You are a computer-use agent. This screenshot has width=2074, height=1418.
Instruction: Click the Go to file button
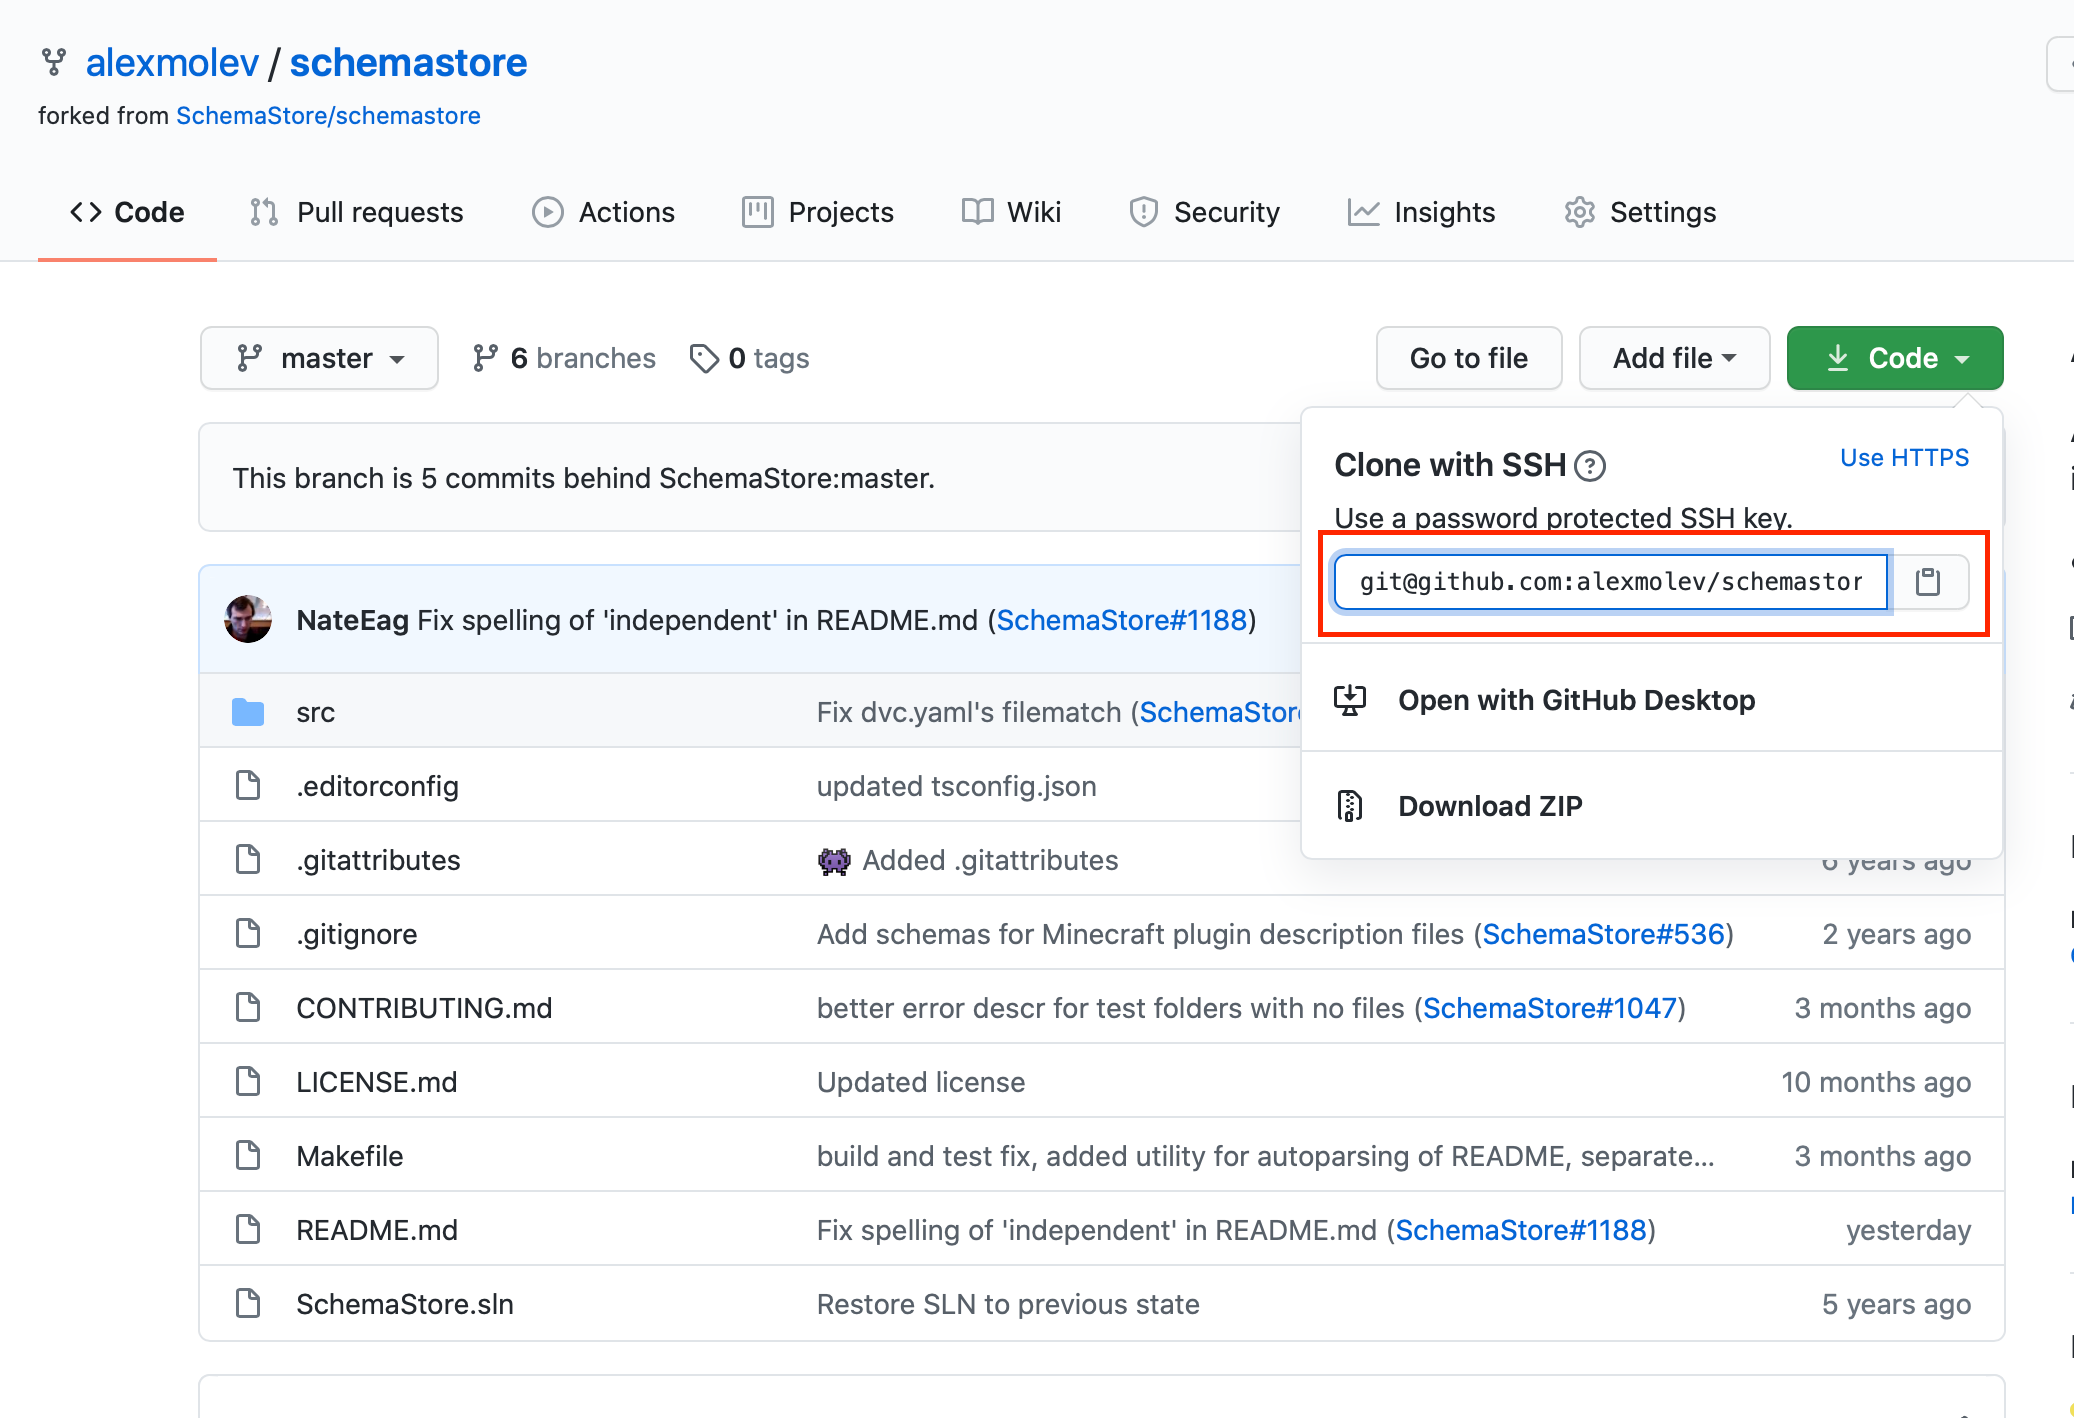tap(1469, 358)
